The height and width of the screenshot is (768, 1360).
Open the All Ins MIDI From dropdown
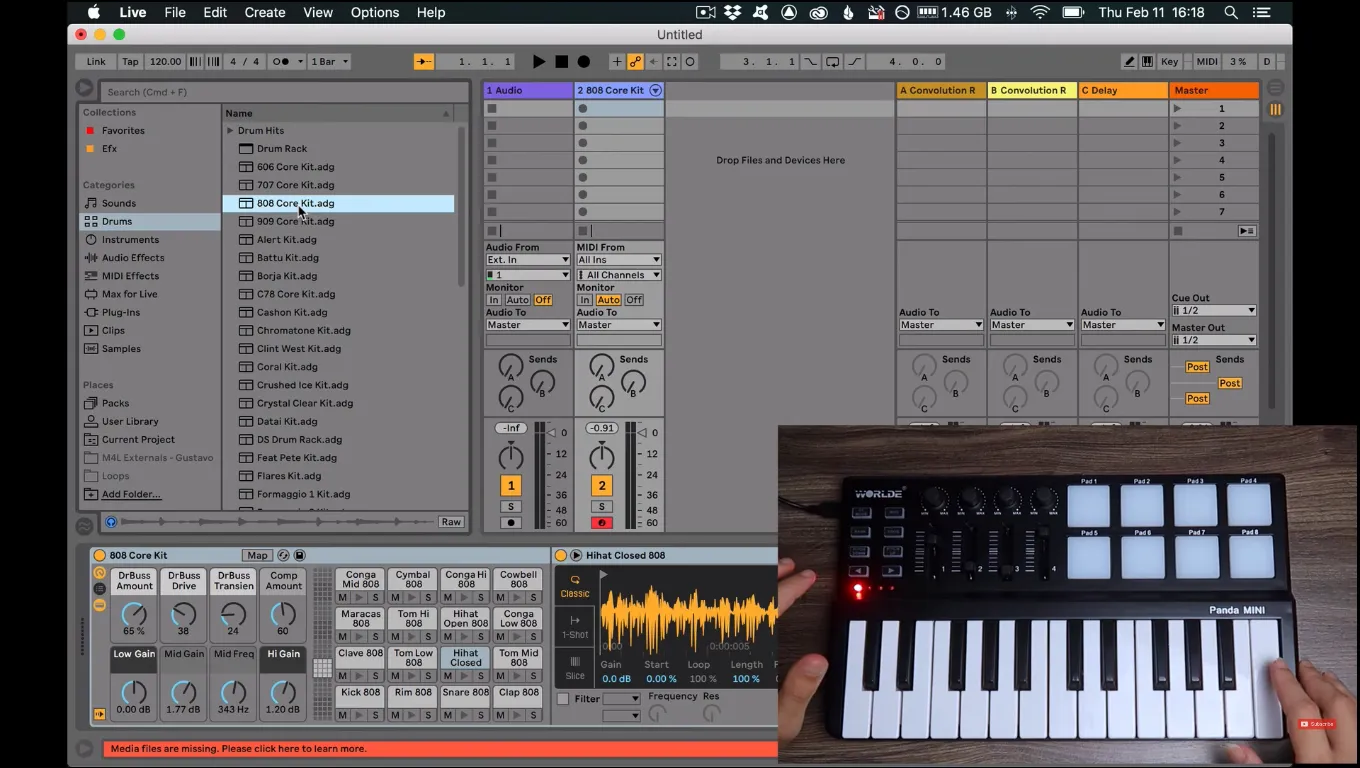[619, 260]
